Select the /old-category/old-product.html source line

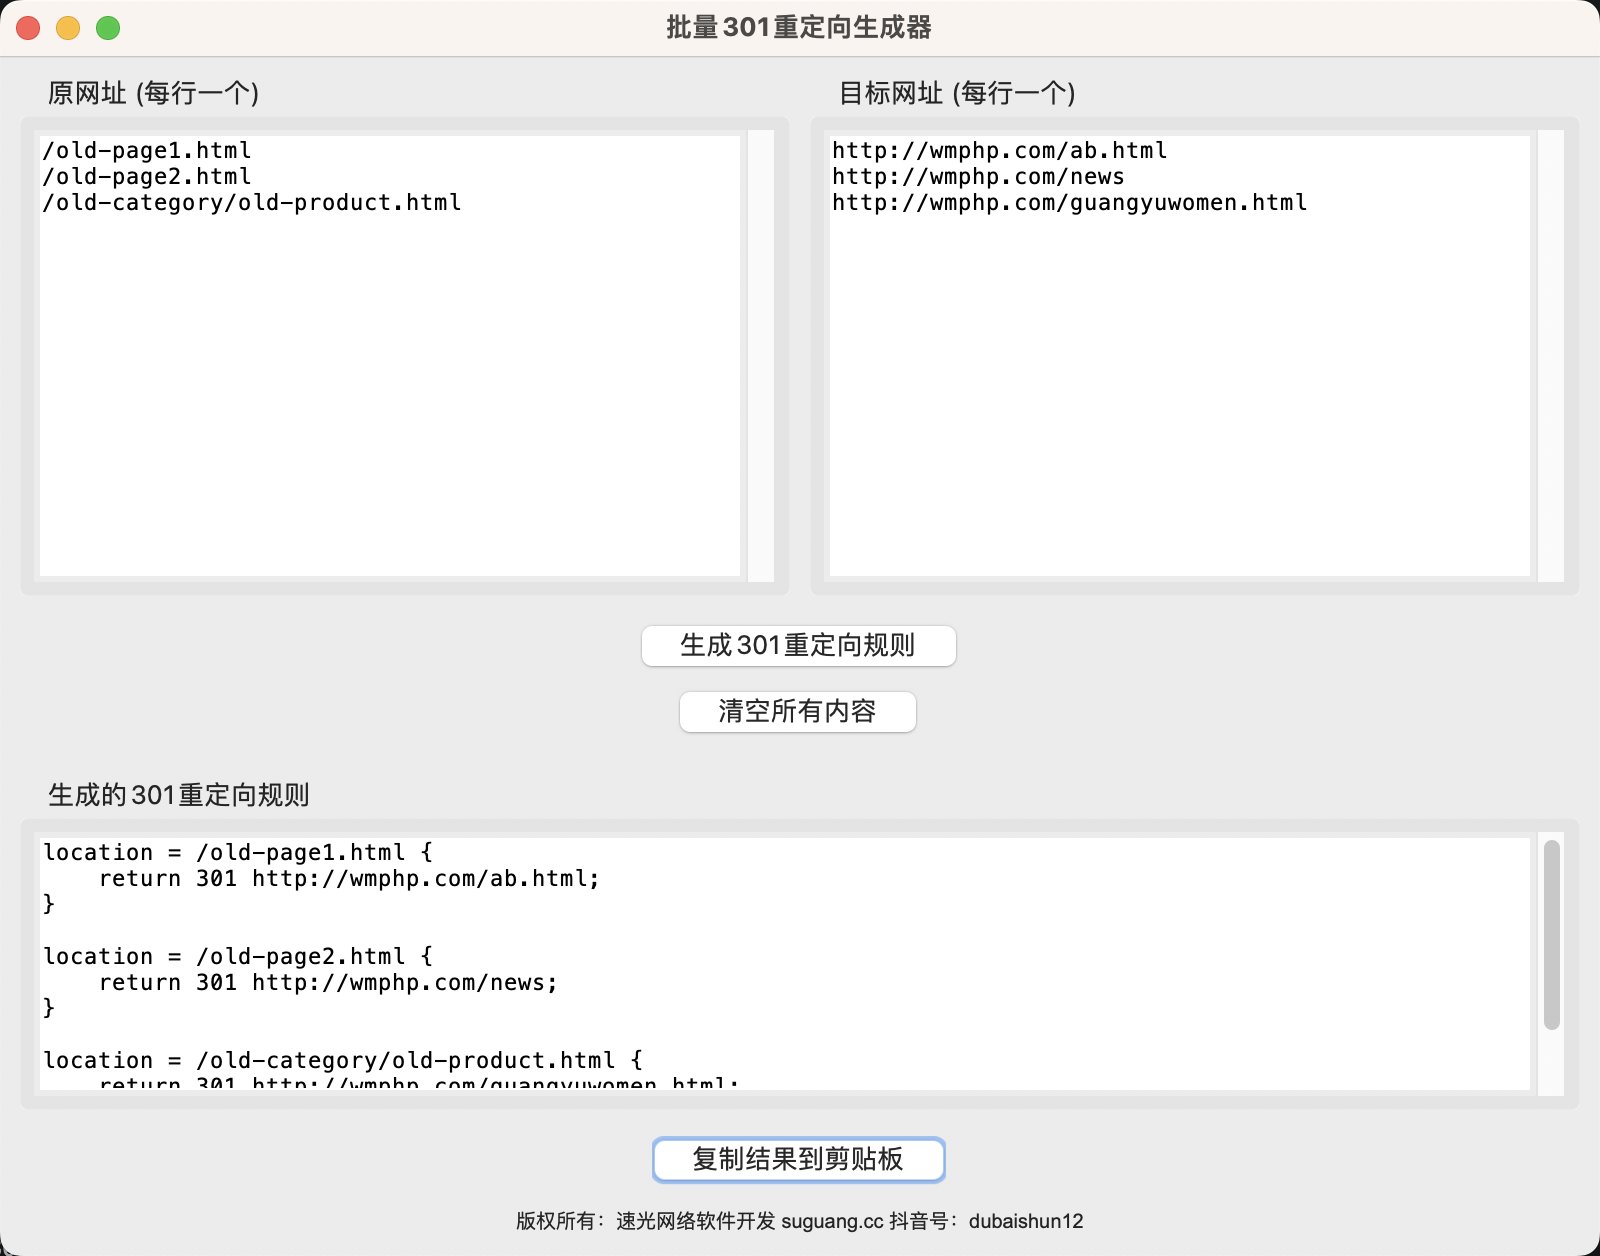[x=252, y=202]
